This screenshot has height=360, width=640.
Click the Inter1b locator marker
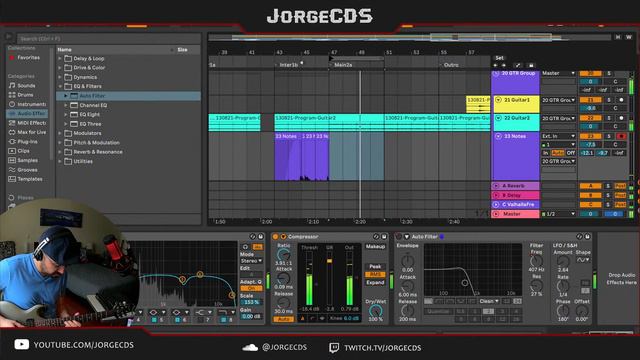pyautogui.click(x=288, y=65)
